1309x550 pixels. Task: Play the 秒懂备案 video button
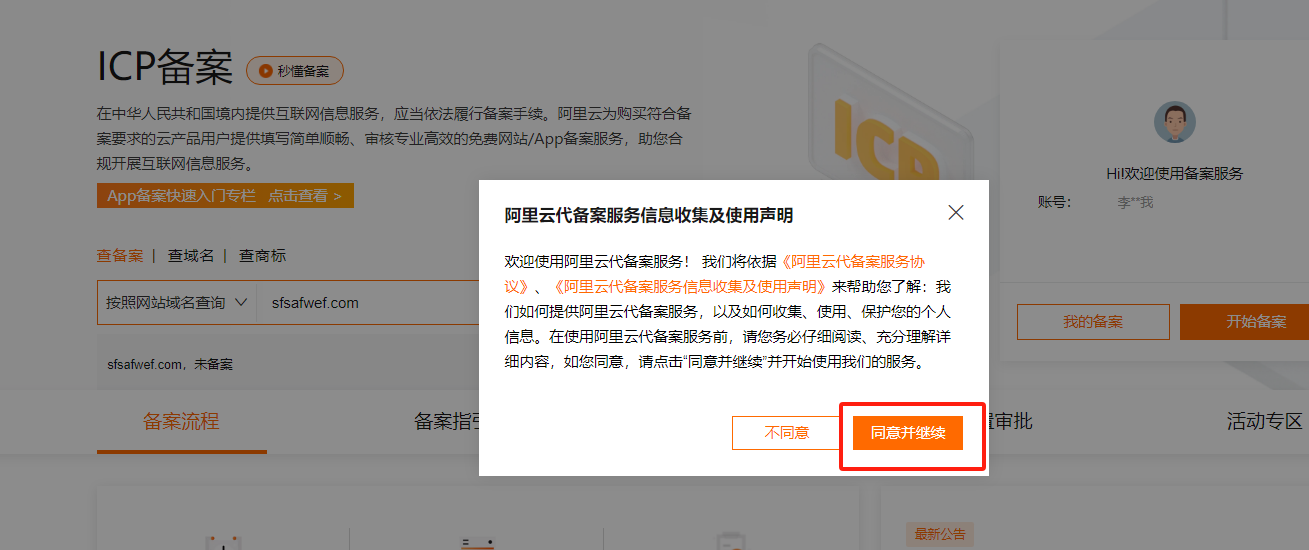pyautogui.click(x=295, y=70)
